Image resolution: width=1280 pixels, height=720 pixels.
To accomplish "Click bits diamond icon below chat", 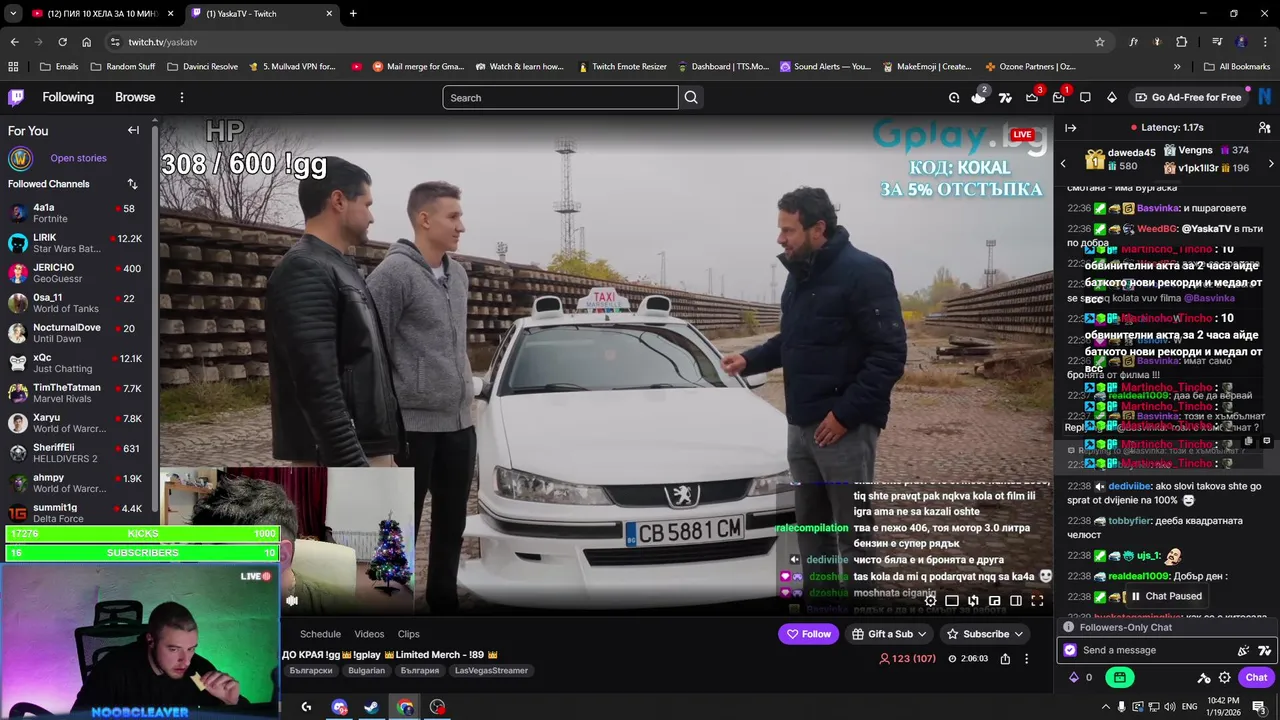I will click(x=1074, y=677).
